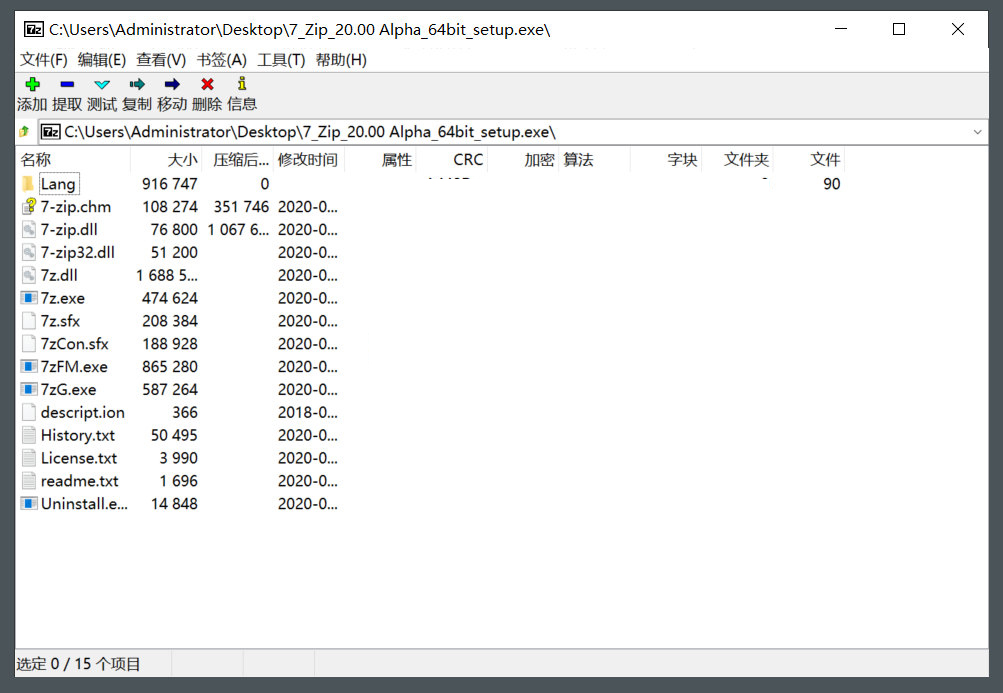
Task: Open the 书签(A) bookmarks menu
Action: (x=221, y=60)
